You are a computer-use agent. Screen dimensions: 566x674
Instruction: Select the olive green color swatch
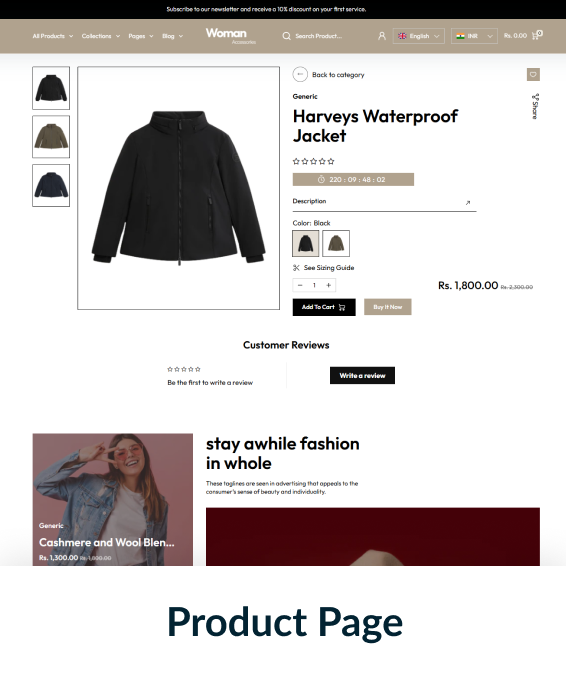point(336,243)
